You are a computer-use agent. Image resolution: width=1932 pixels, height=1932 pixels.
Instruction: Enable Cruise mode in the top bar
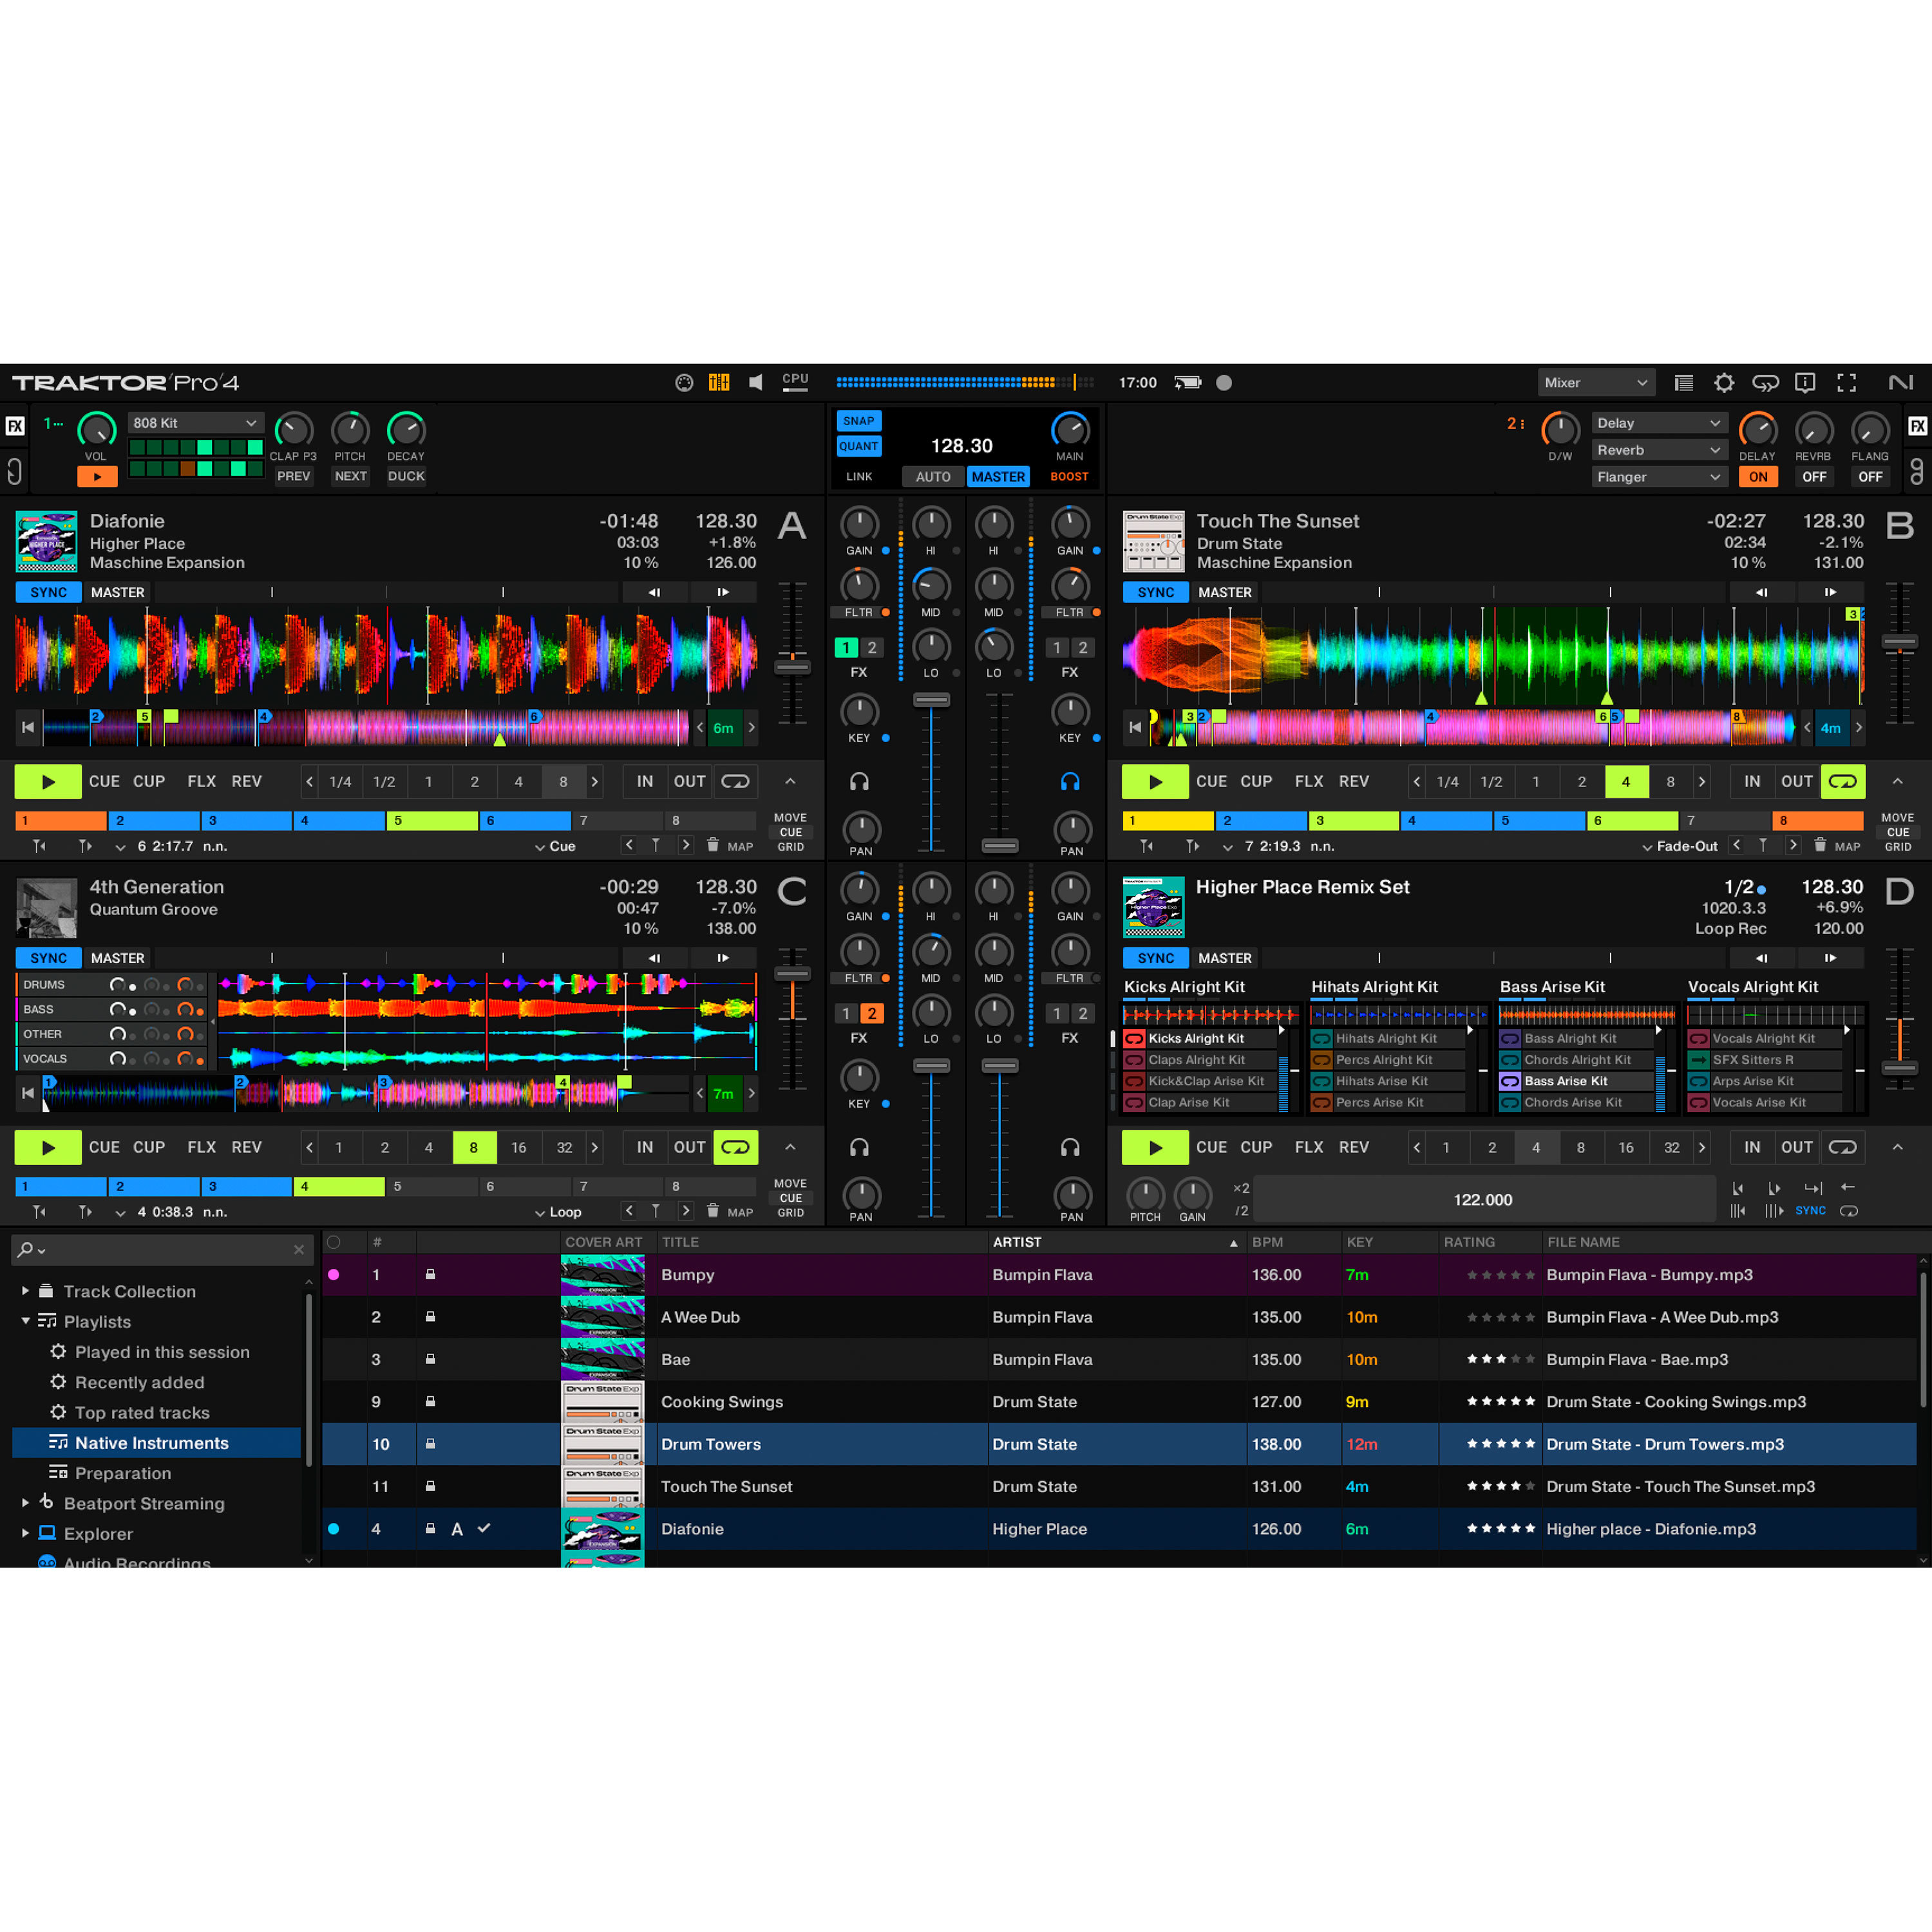pos(1766,382)
